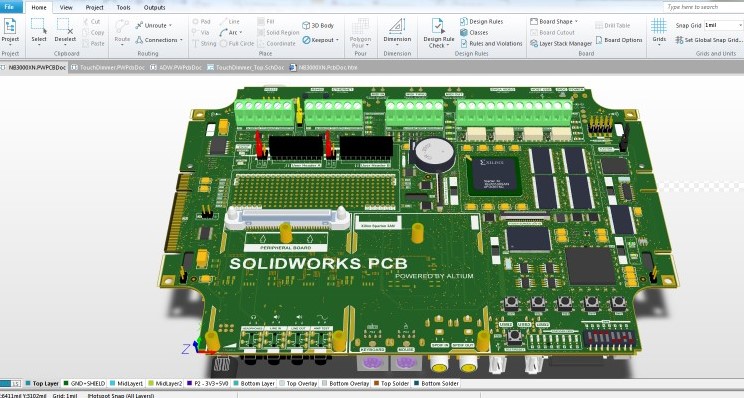Expand the Unroute dropdown

coord(170,26)
